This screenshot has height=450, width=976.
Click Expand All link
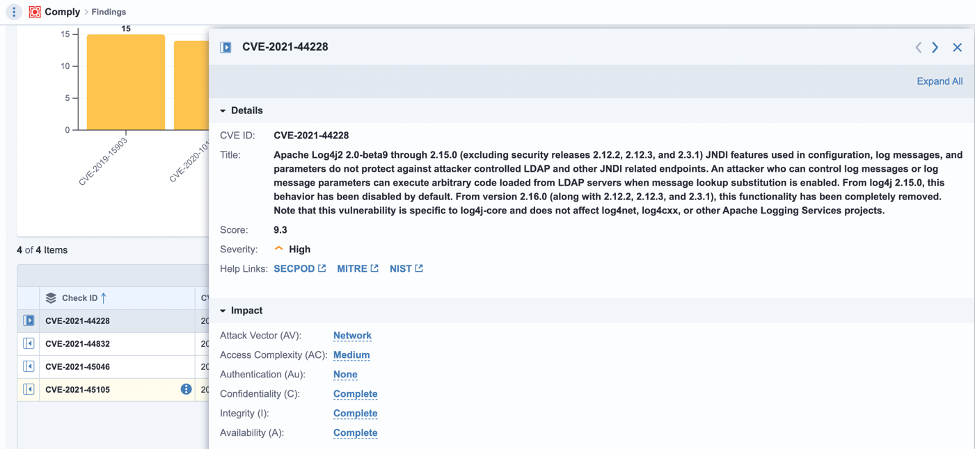pos(940,82)
